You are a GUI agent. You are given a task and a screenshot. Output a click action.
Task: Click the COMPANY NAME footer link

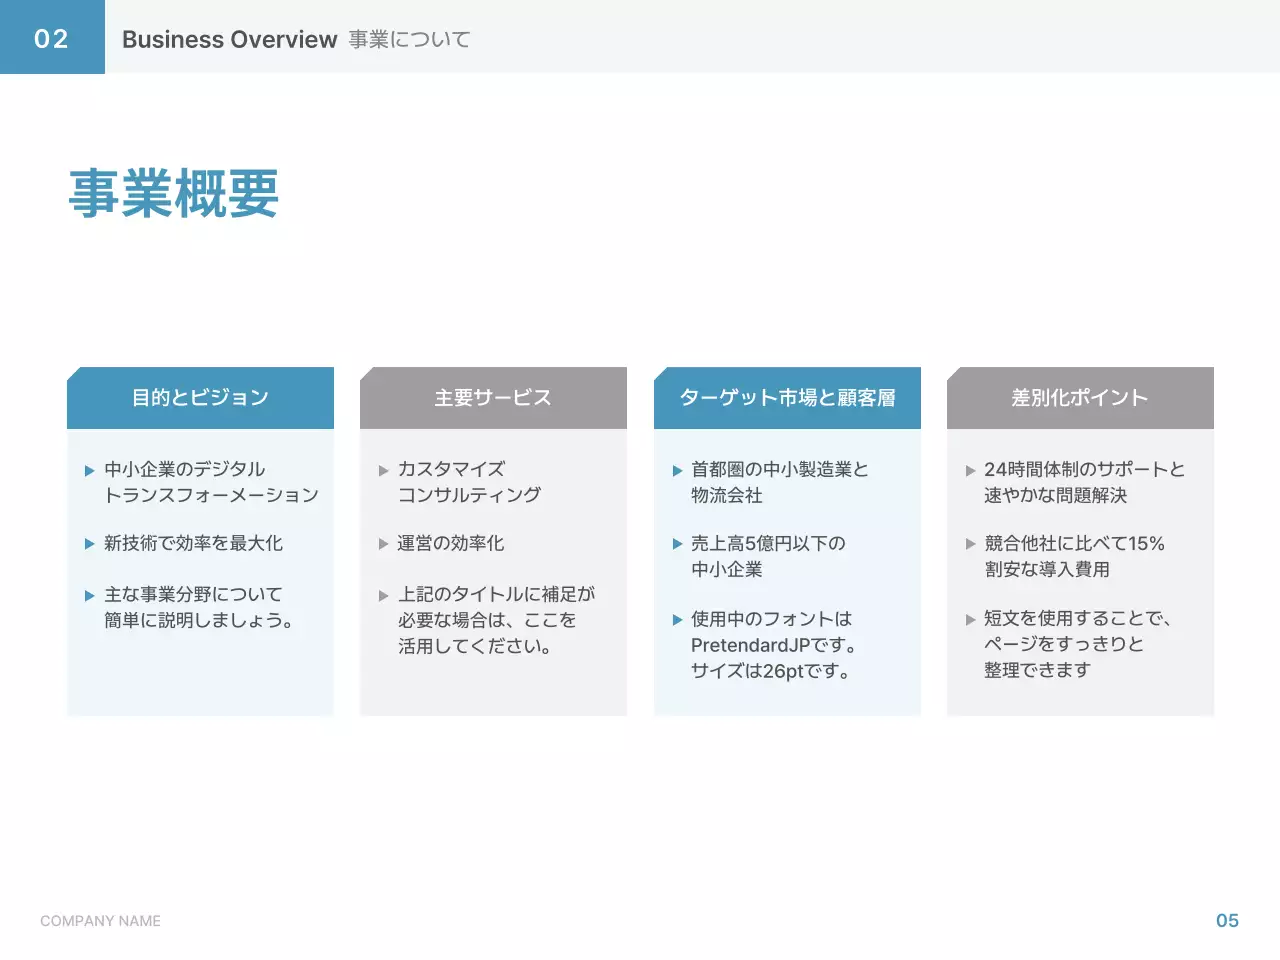[100, 921]
